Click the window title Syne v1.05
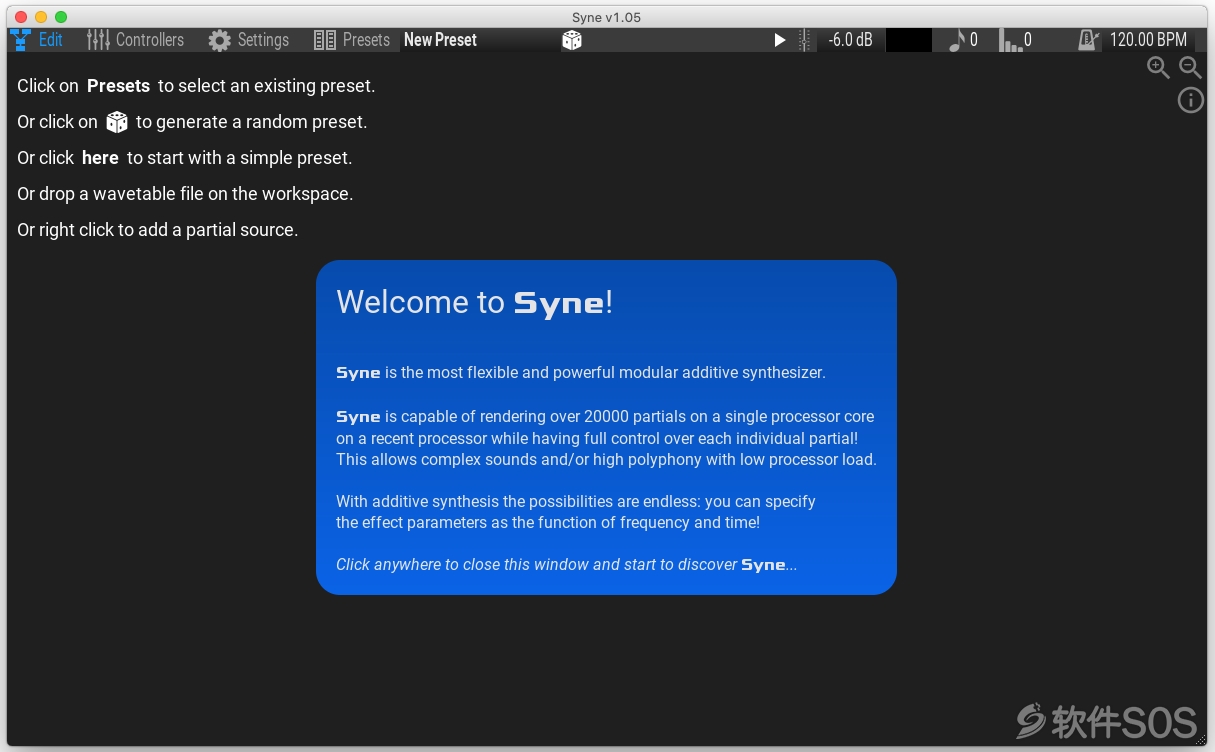Screen dimensions: 1215x752 tap(607, 17)
